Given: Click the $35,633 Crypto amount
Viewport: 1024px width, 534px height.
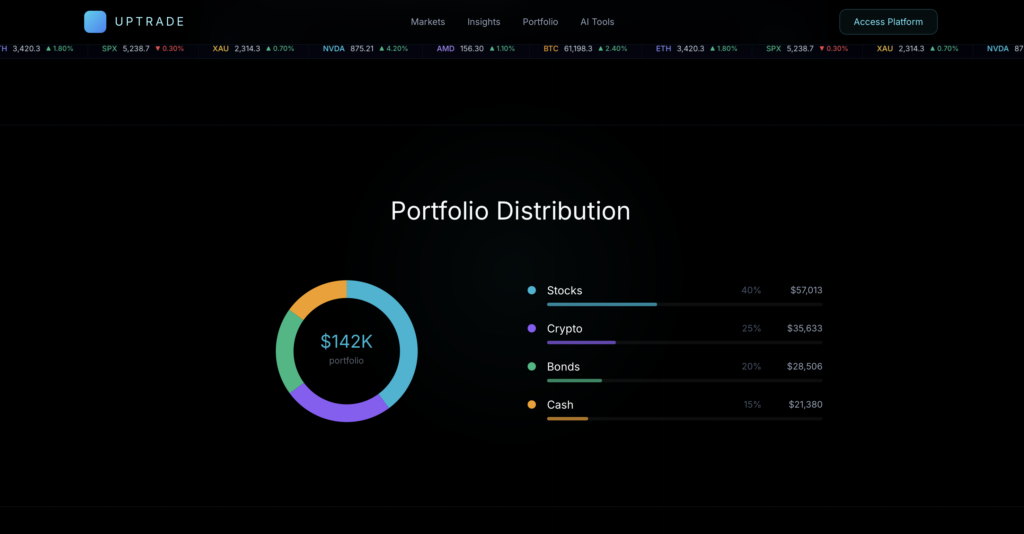Looking at the screenshot, I should pyautogui.click(x=805, y=328).
